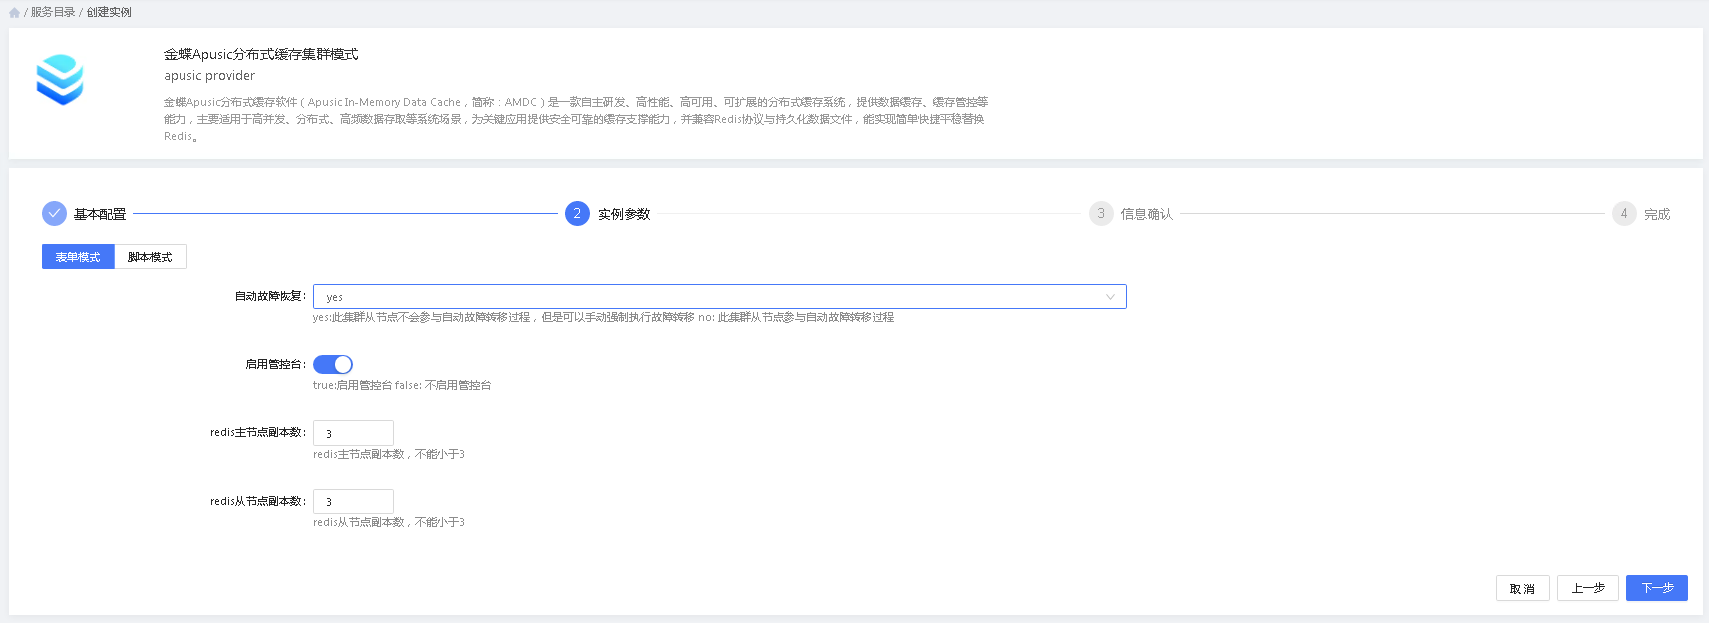Click the redis主节点副本数 input field

pos(353,433)
